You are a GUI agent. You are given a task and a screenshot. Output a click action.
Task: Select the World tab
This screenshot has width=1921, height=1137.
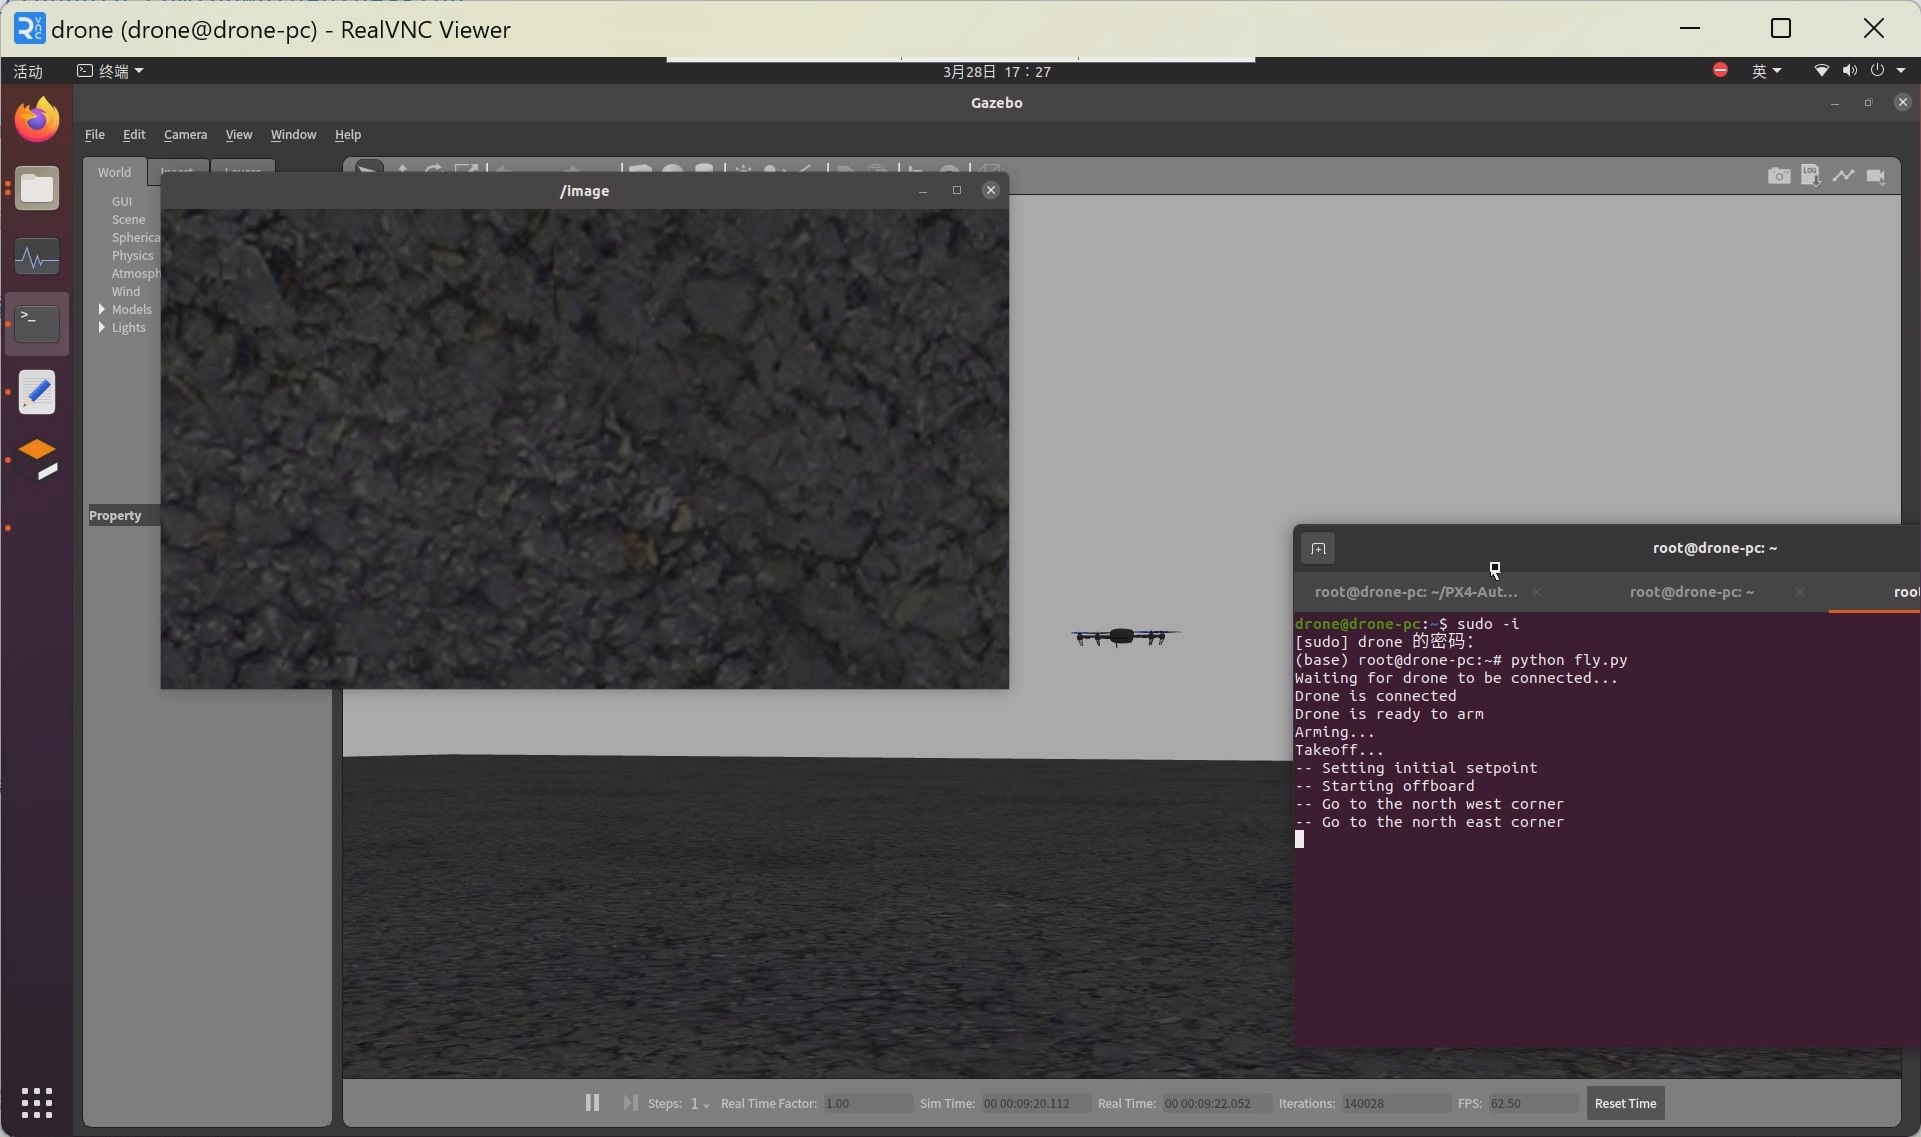(x=114, y=172)
